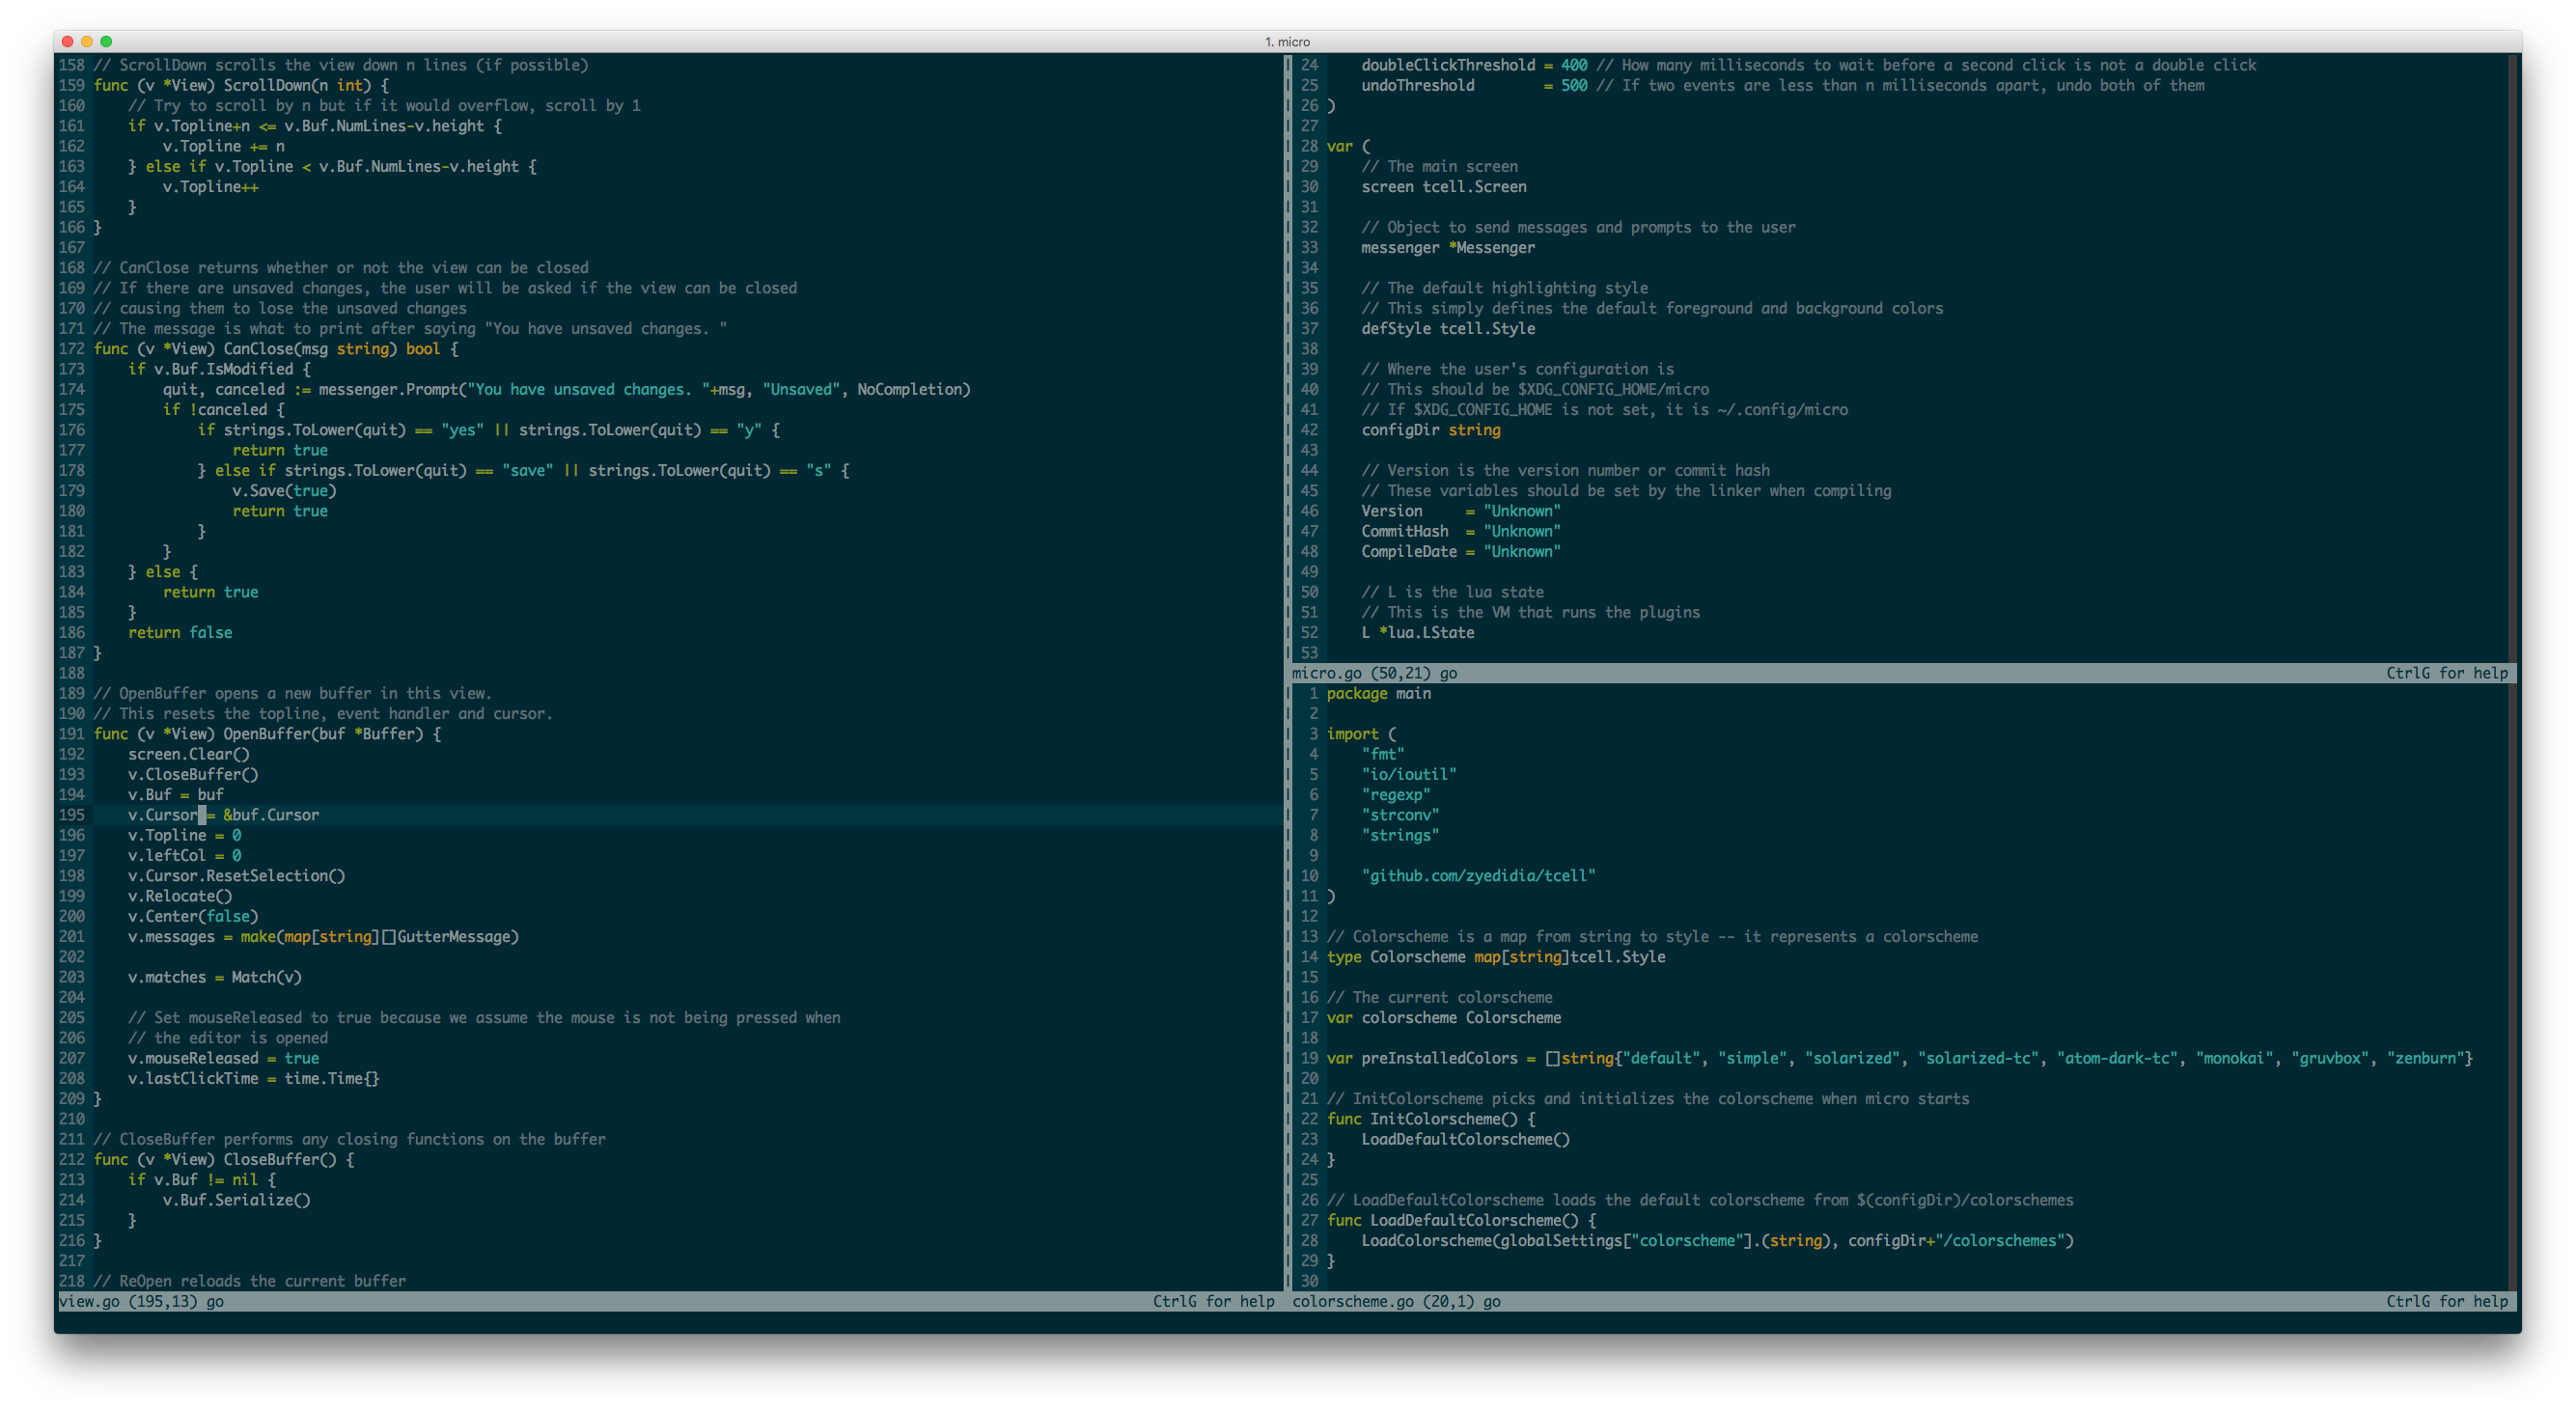Image resolution: width=2576 pixels, height=1411 pixels.
Task: Click the 'Unknown' version string on line 46
Action: pos(1521,510)
